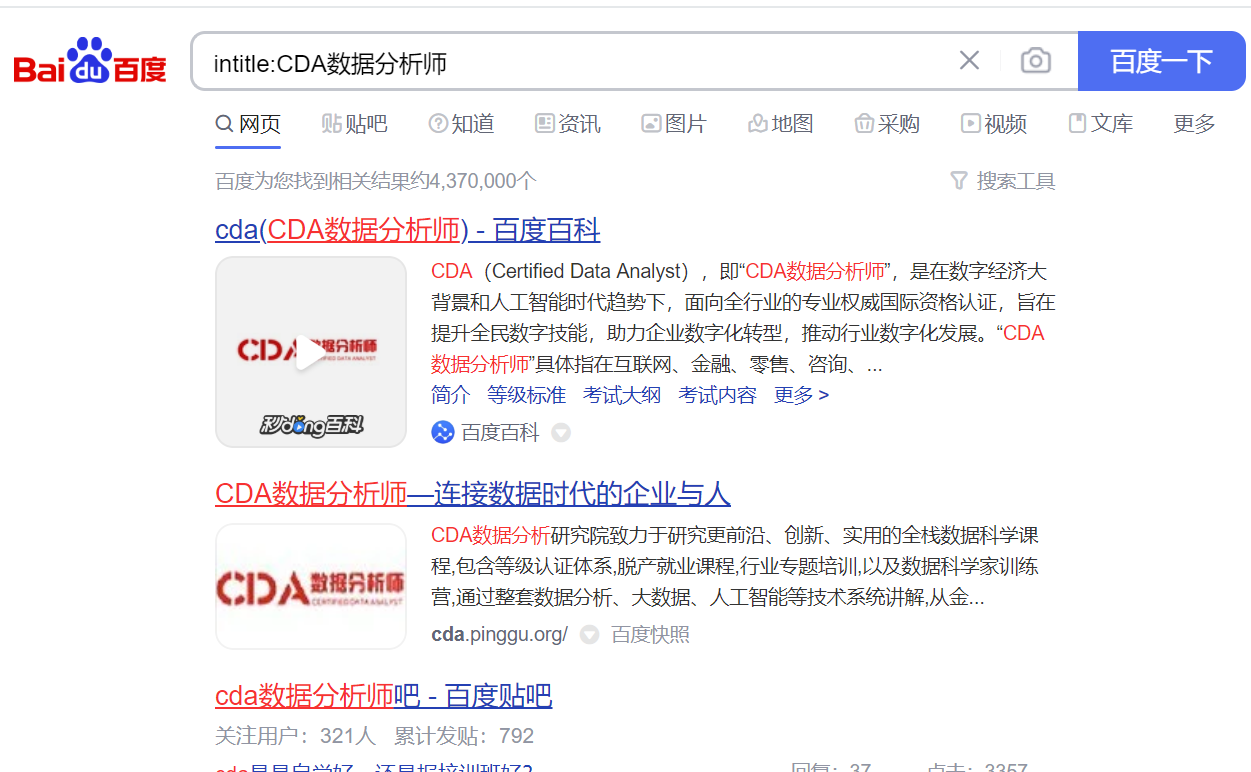Open the 百度百科 source label

click(x=500, y=432)
